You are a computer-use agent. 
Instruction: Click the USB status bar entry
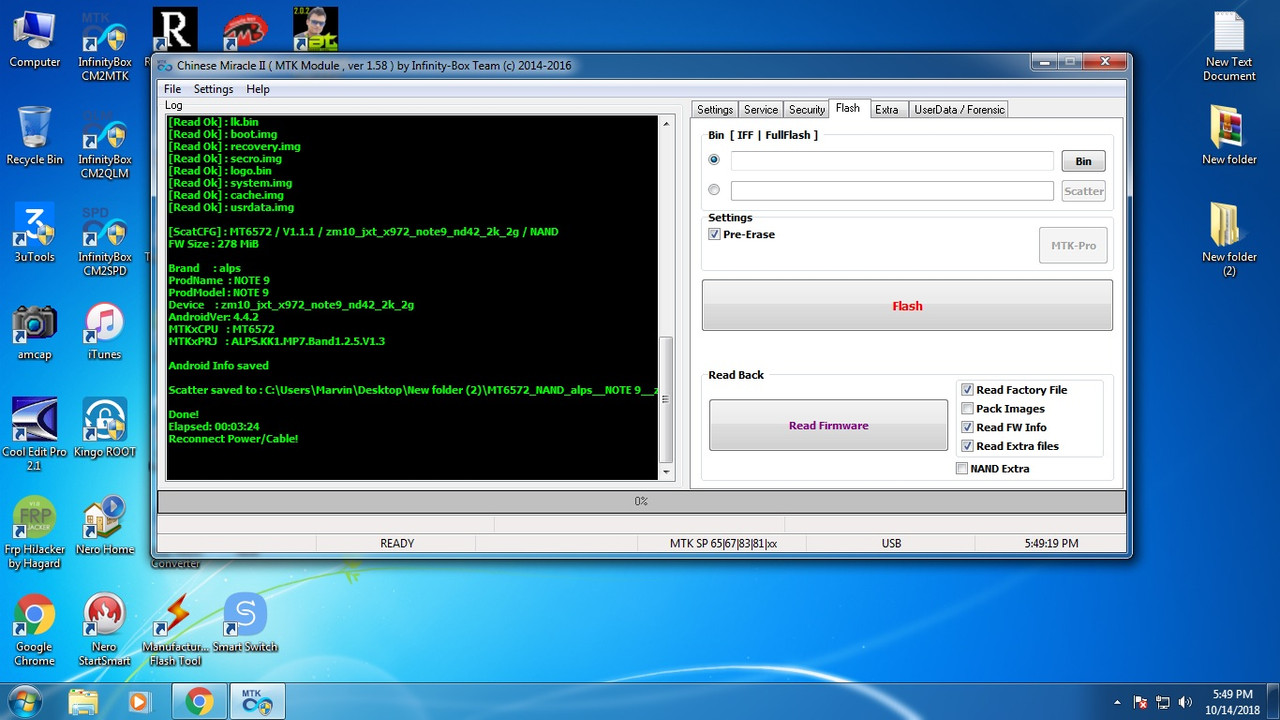pos(891,543)
